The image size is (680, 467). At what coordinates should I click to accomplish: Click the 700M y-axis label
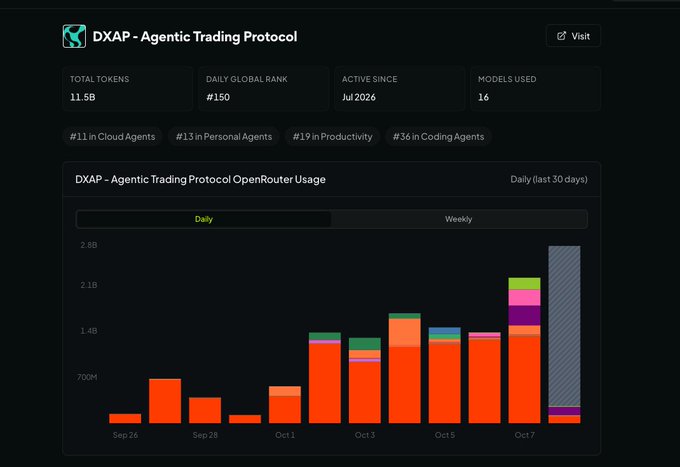coord(87,377)
